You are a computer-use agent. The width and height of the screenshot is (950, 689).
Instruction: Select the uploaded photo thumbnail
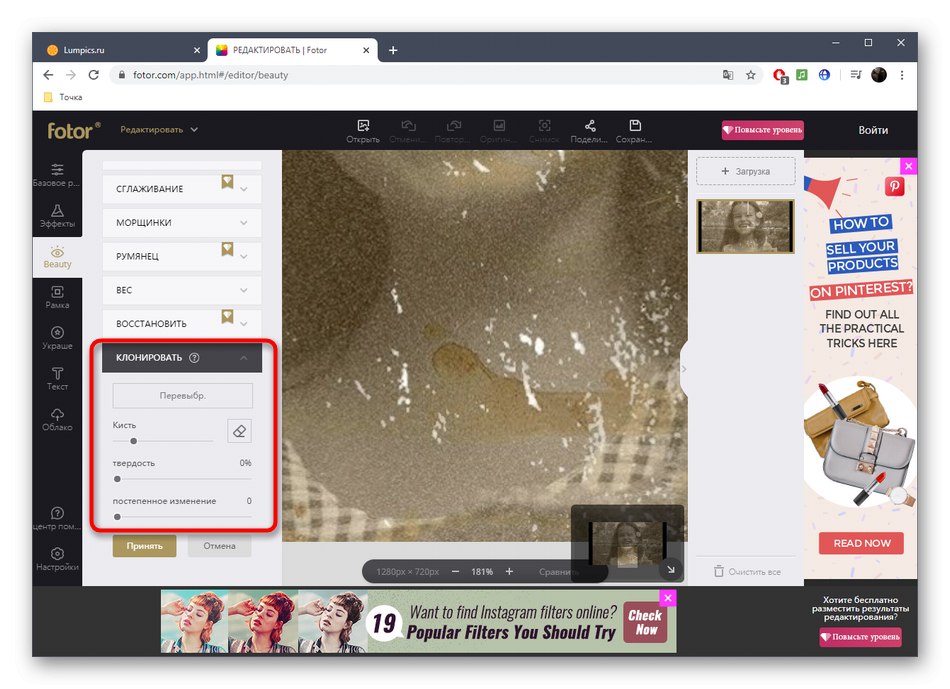click(745, 227)
